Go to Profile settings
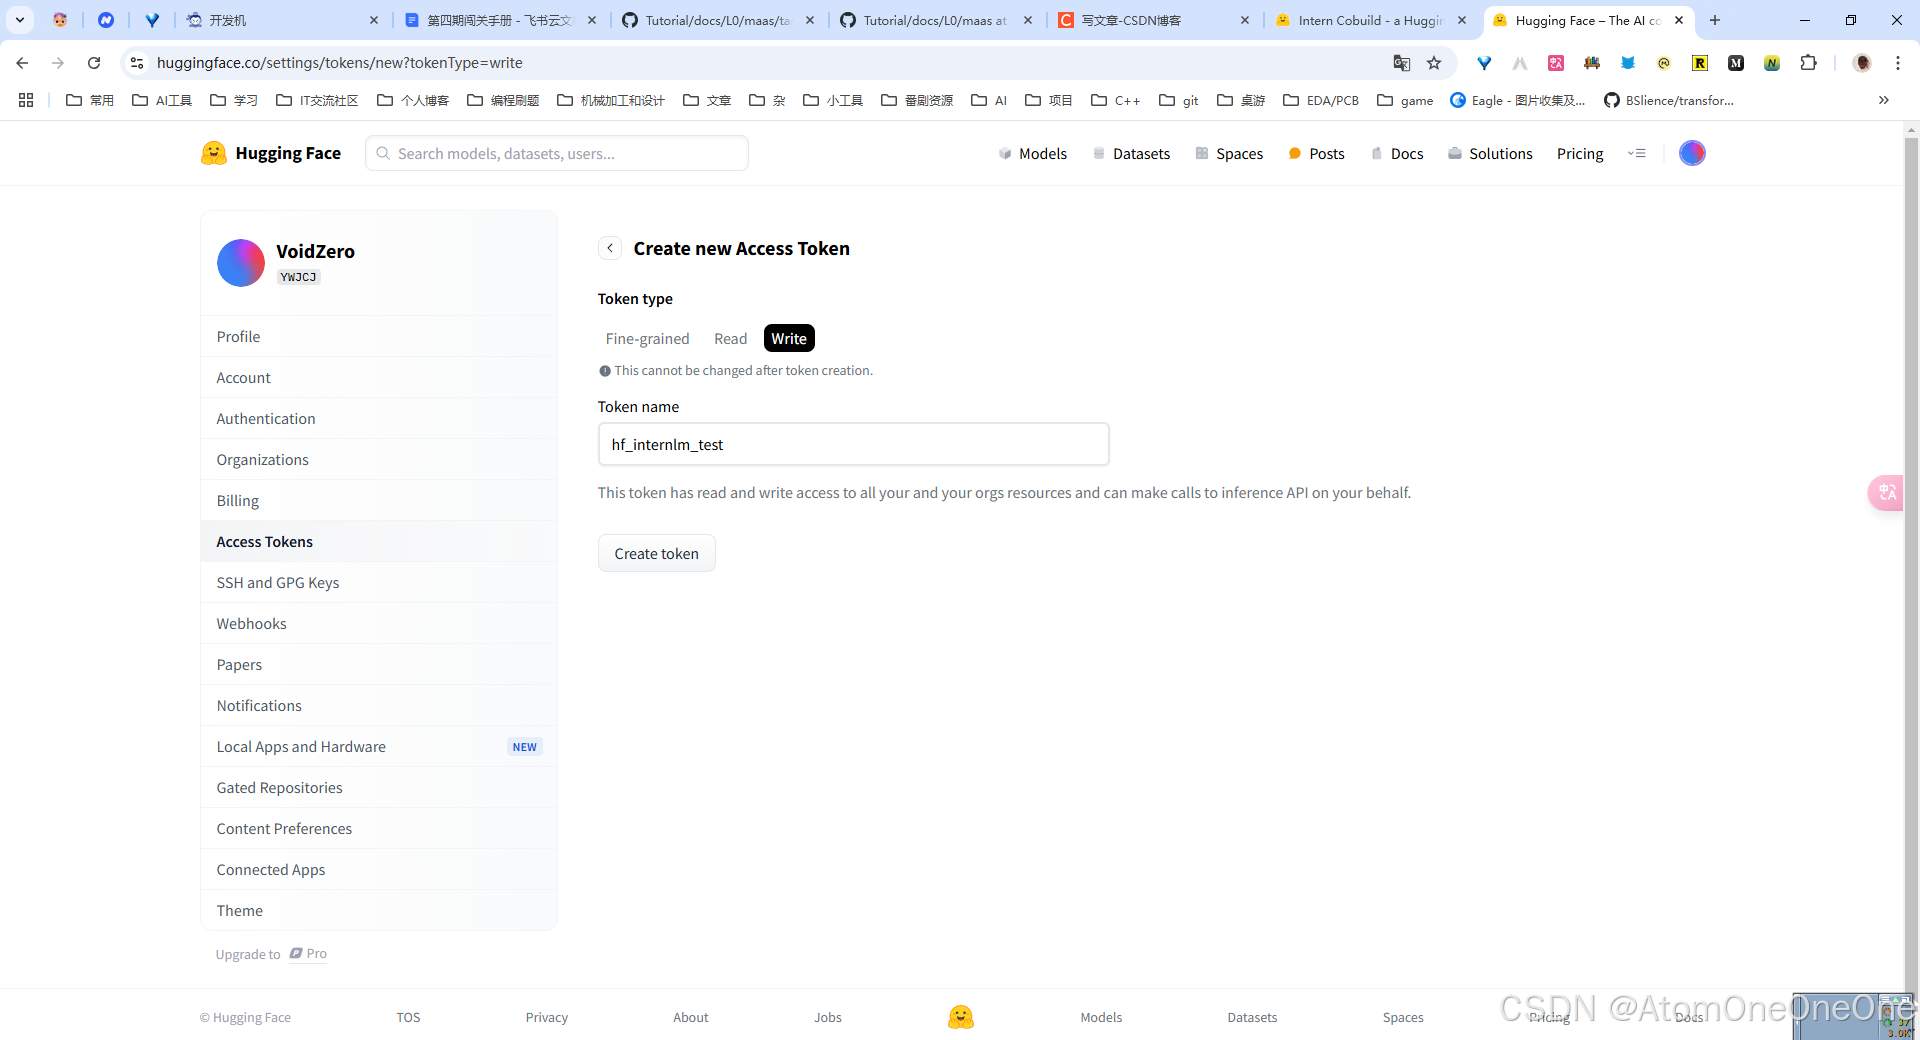This screenshot has height=1040, width=1920. 379,336
